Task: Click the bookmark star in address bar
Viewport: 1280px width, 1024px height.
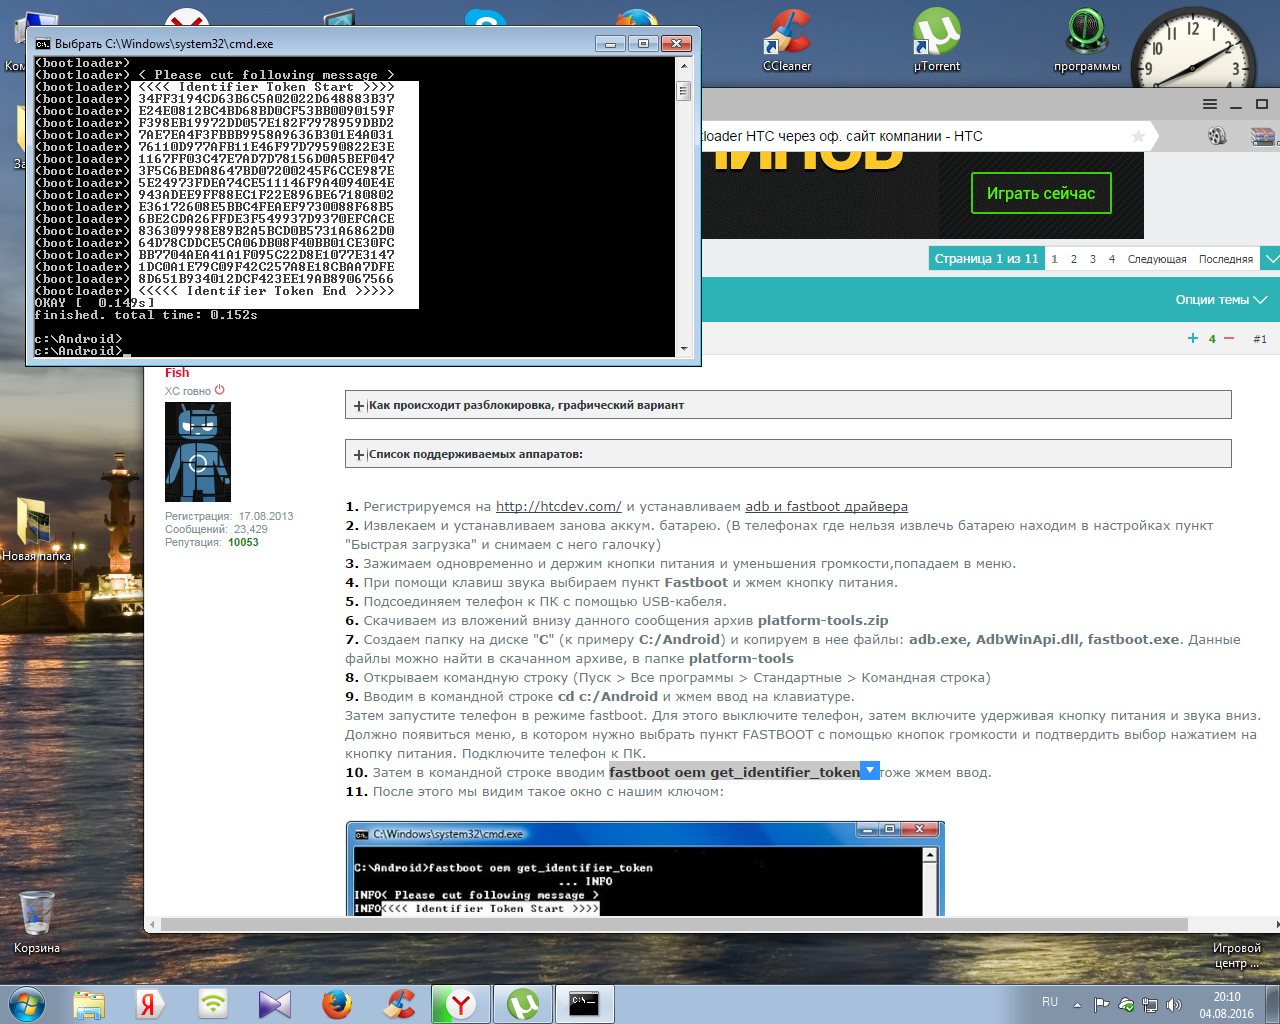Action: tap(1138, 136)
